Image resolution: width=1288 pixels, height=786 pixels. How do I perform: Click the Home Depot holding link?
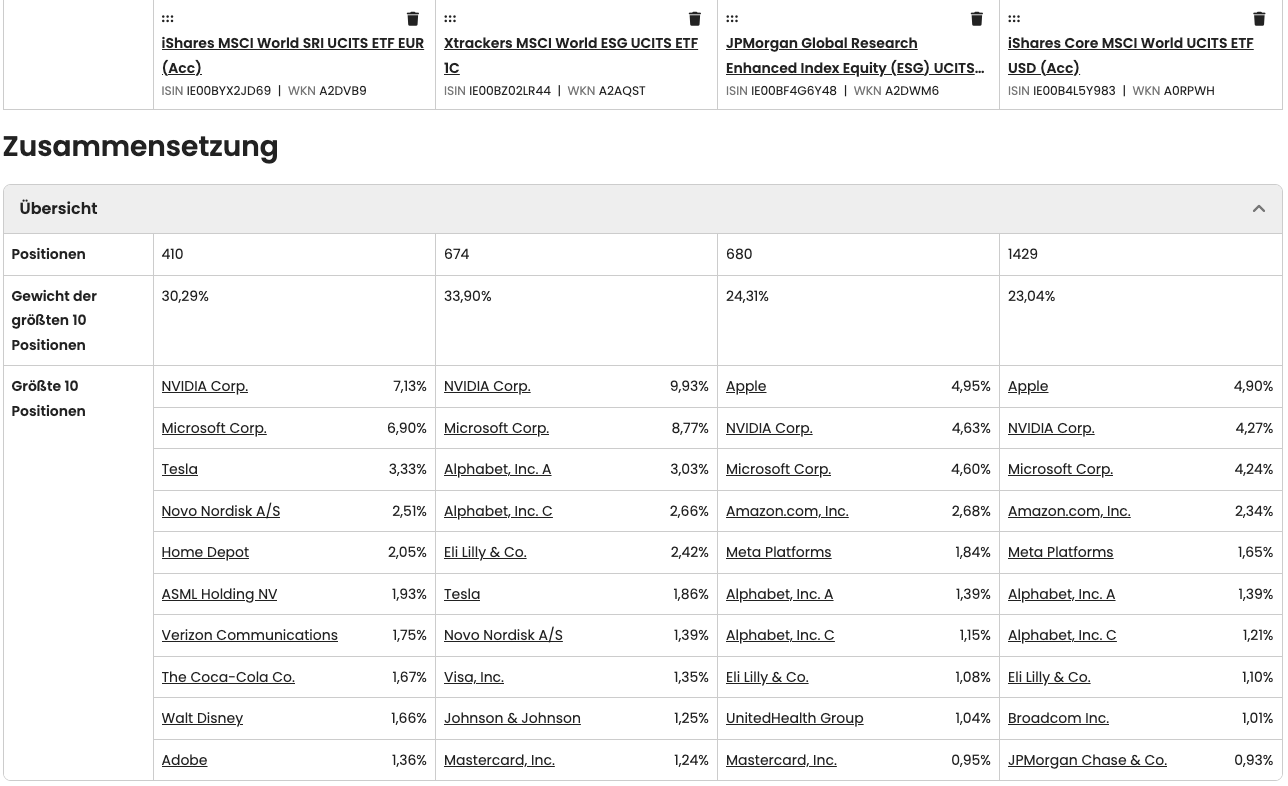[205, 552]
